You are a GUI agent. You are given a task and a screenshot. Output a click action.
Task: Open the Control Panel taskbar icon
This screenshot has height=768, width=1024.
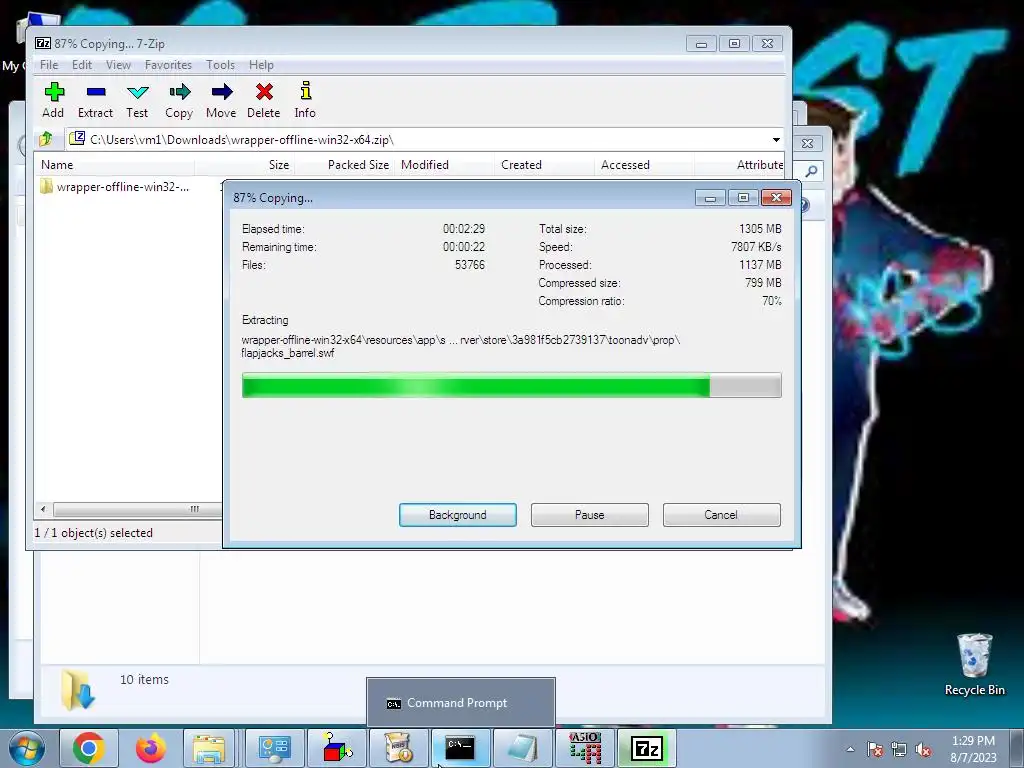274,748
